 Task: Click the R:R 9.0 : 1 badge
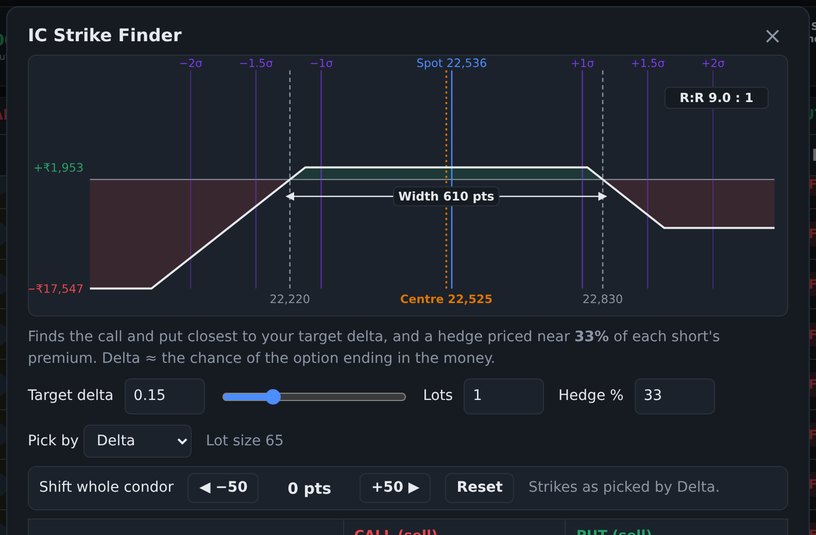716,98
